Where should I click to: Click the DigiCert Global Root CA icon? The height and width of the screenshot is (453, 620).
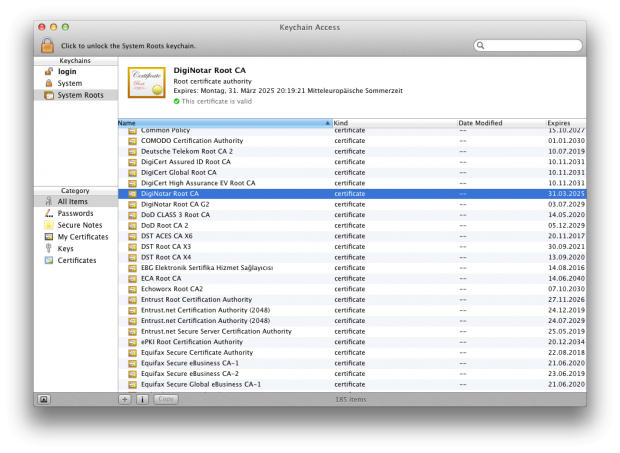pos(132,173)
